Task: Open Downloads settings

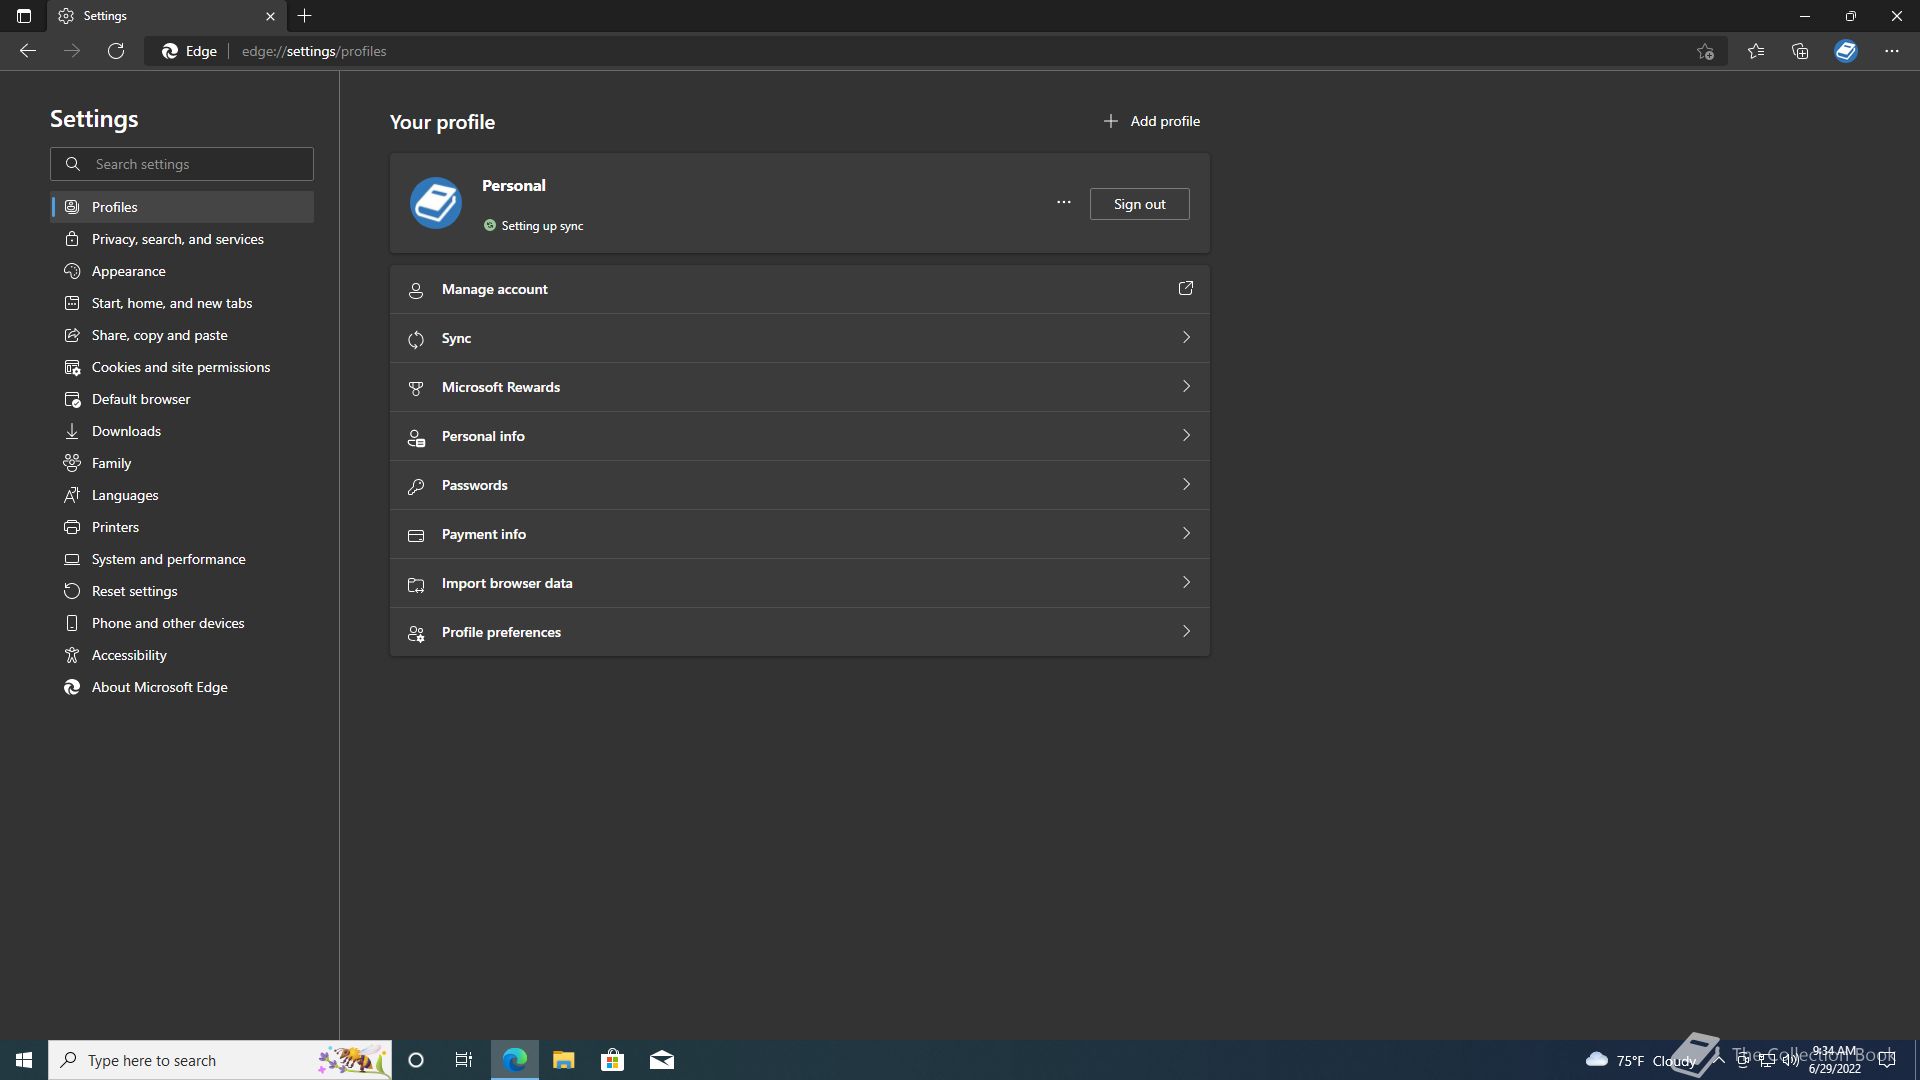Action: coord(182,431)
